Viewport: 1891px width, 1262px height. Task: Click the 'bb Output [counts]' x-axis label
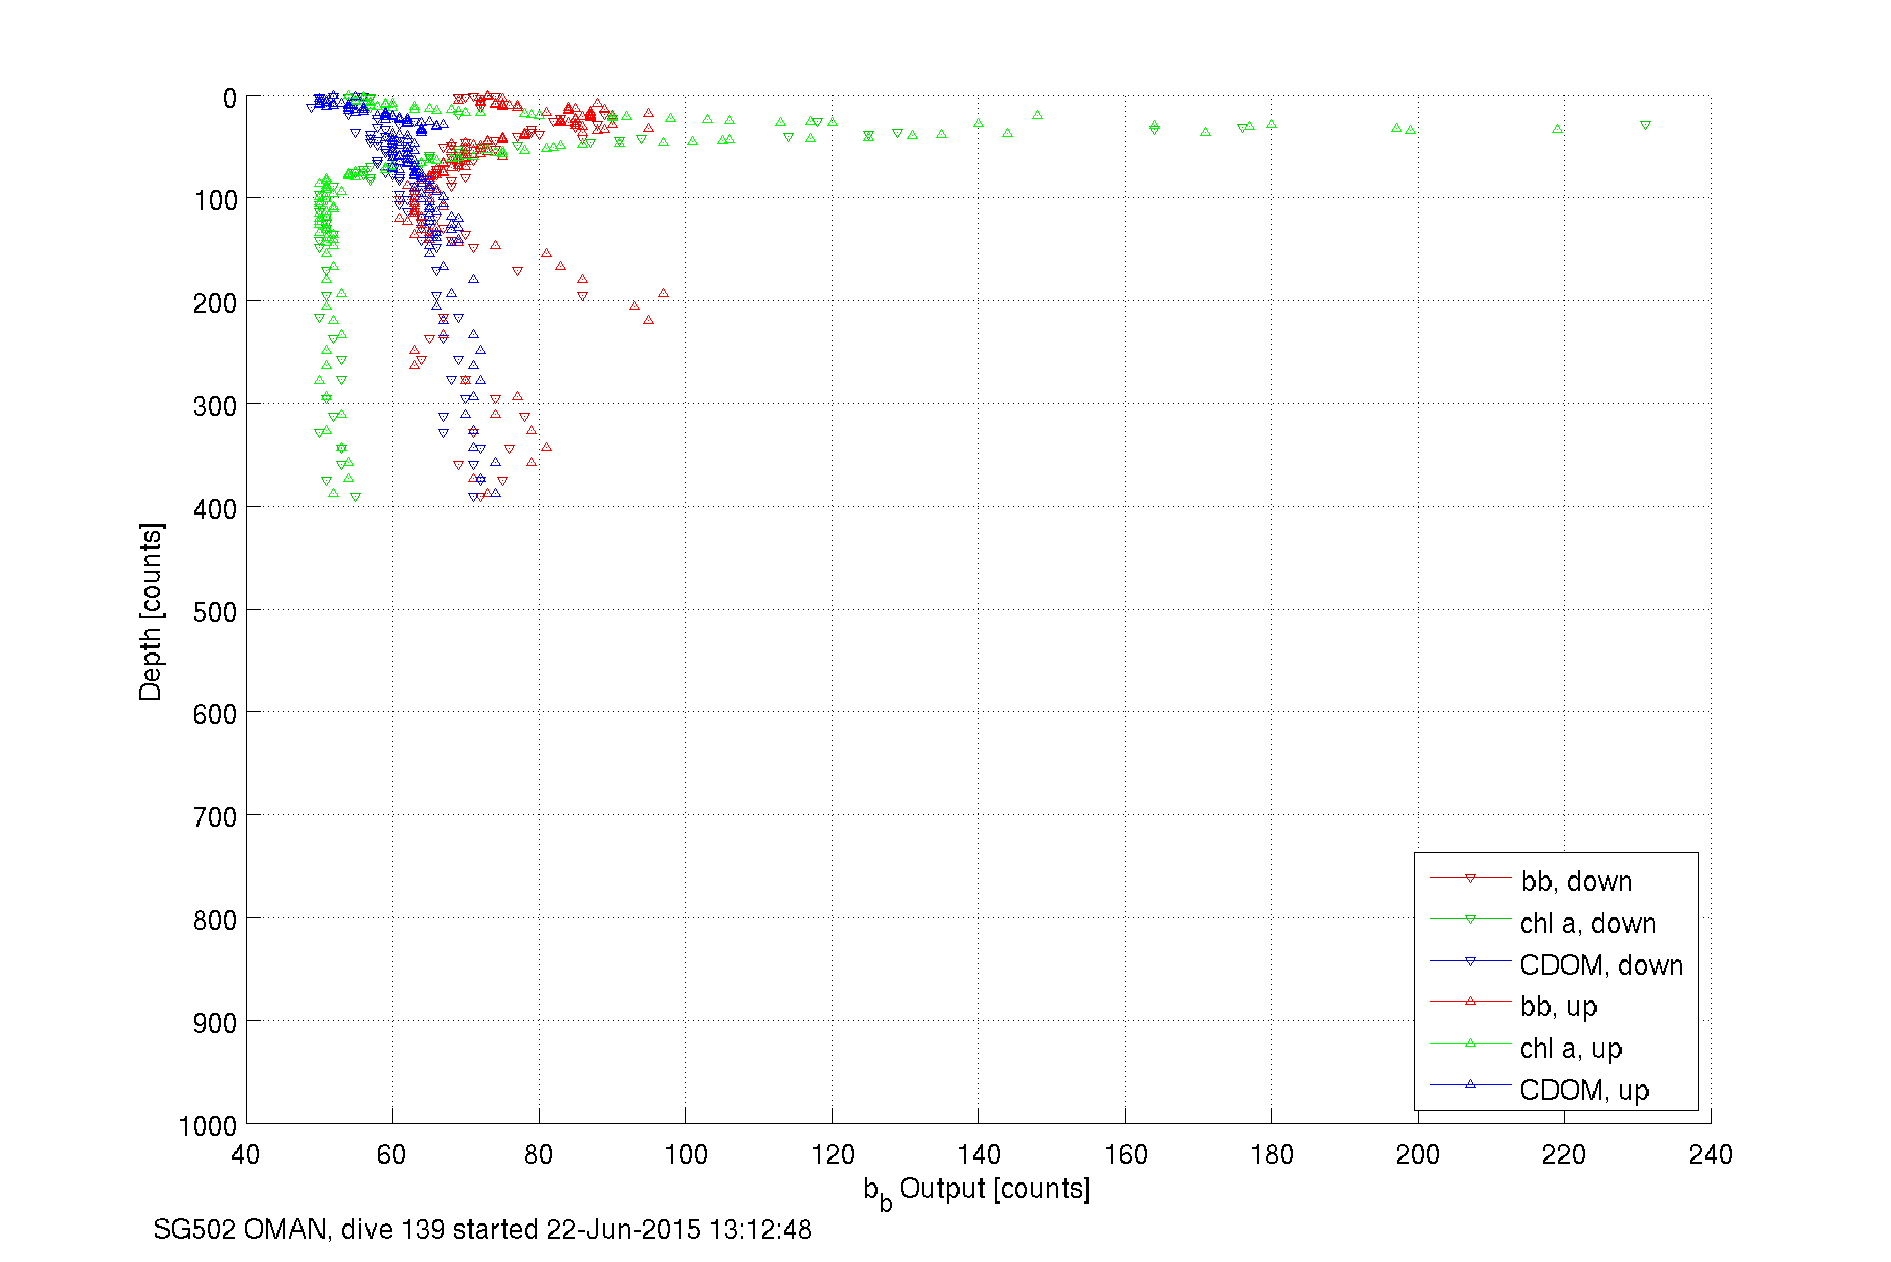point(977,1191)
